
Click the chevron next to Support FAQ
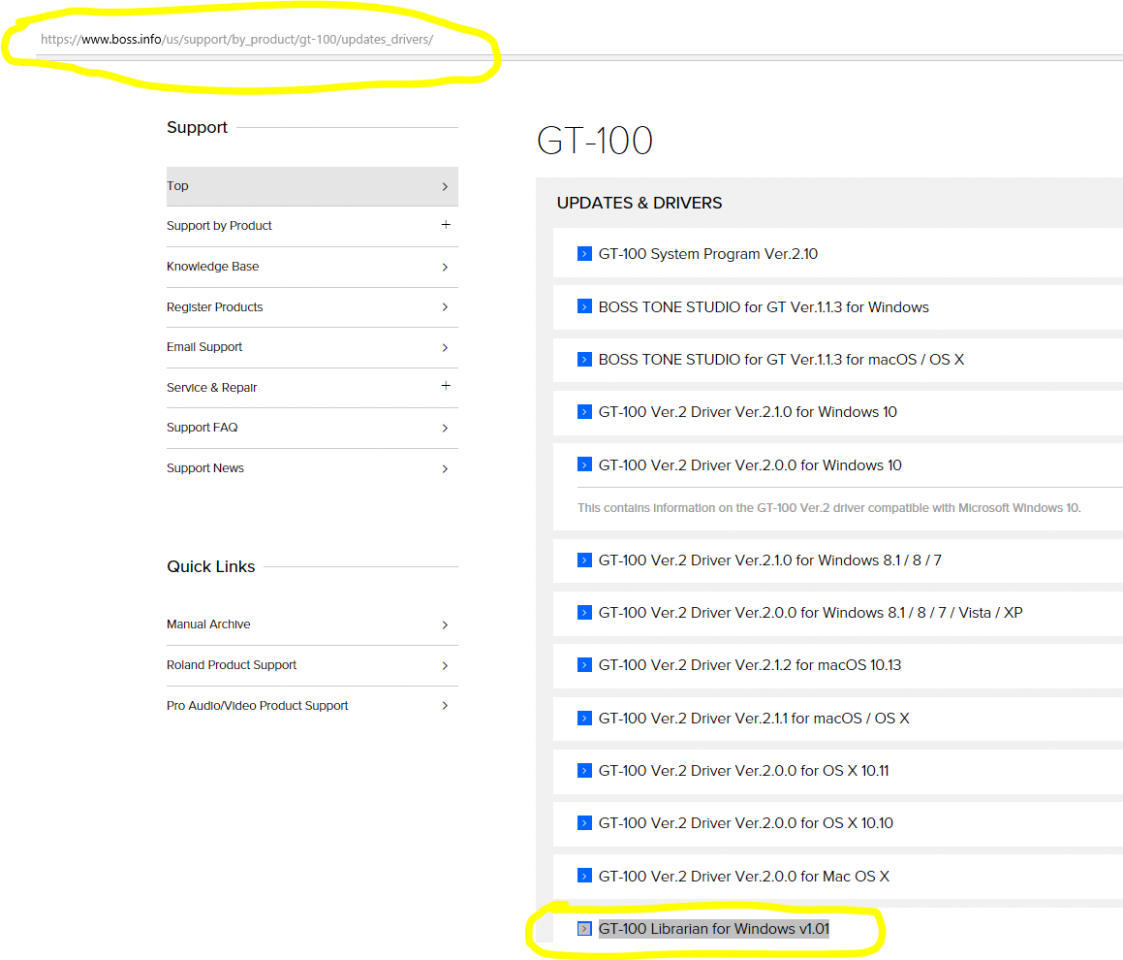445,428
